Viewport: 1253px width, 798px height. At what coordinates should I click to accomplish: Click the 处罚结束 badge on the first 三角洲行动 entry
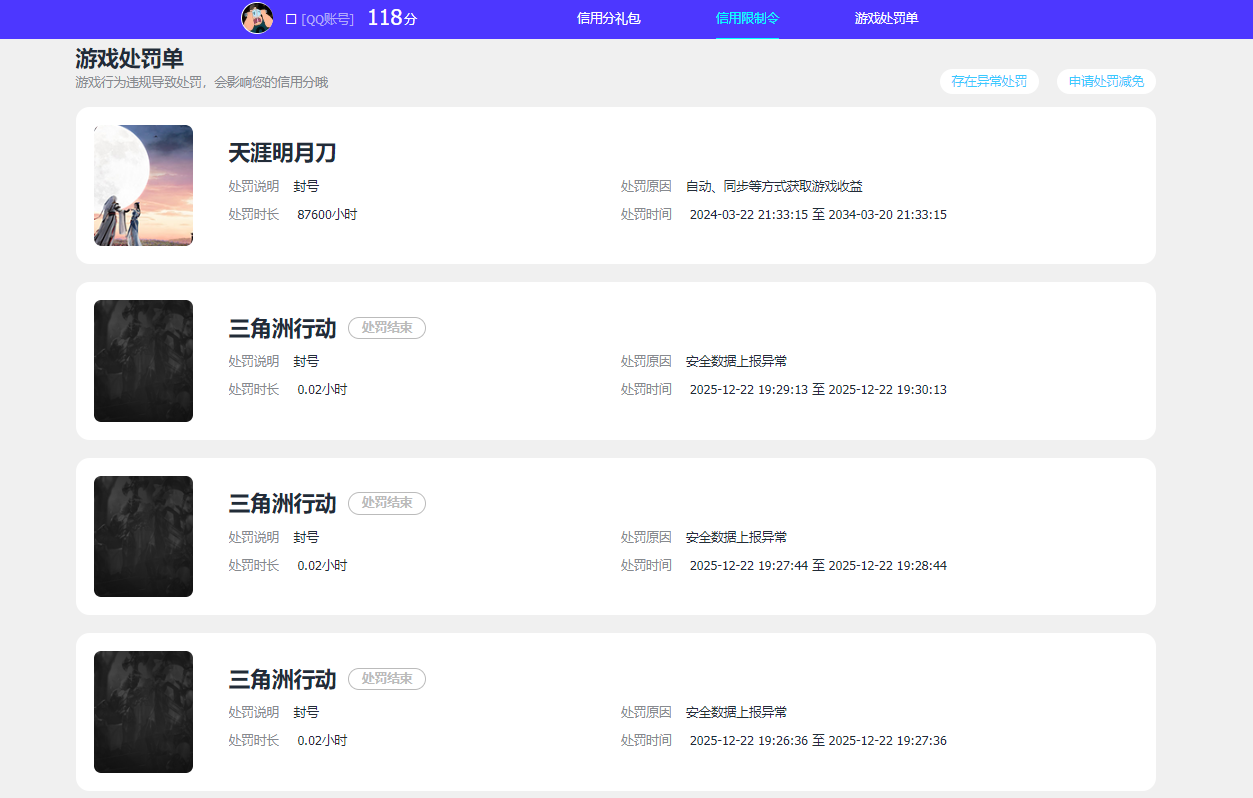coord(386,328)
